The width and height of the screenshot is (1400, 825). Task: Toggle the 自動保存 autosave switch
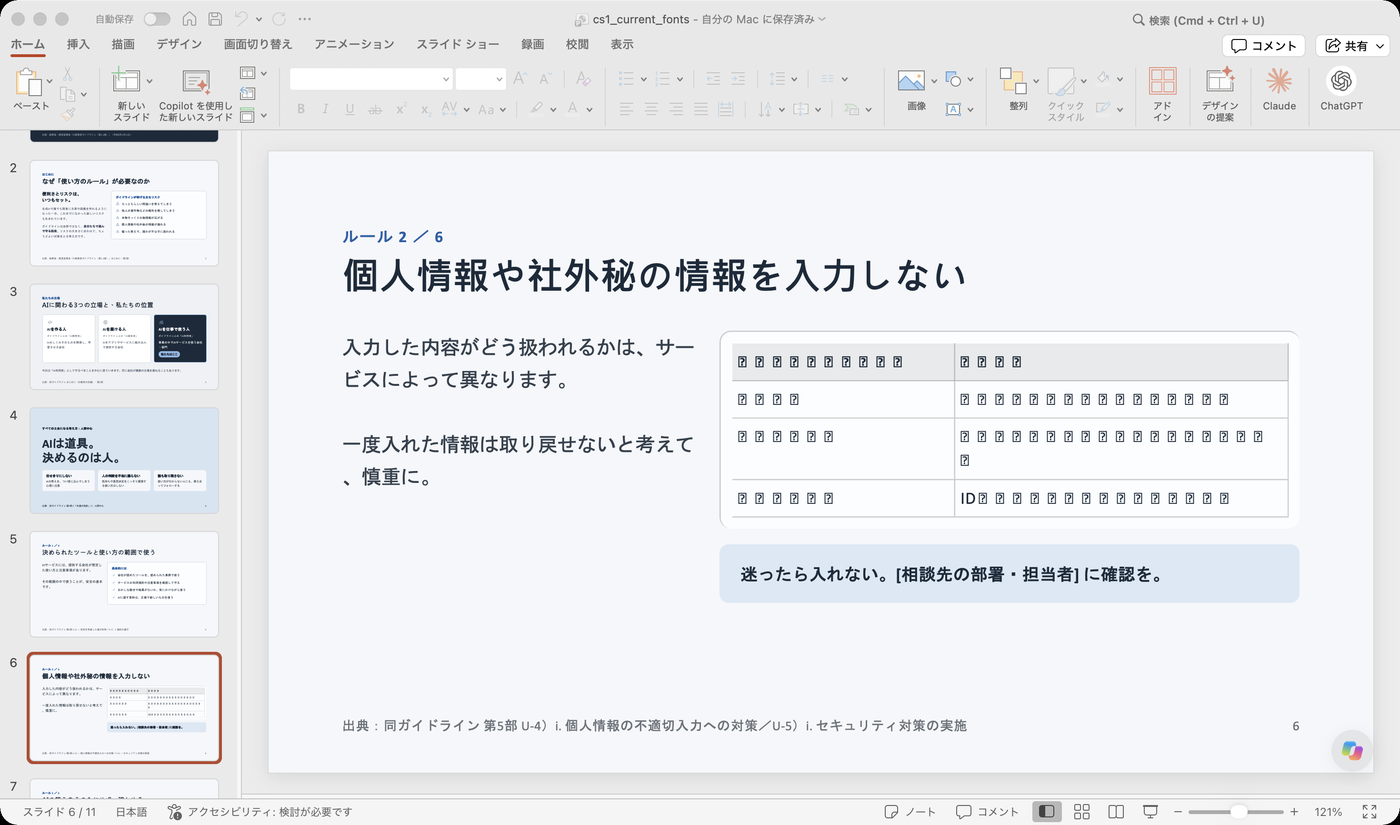[157, 19]
